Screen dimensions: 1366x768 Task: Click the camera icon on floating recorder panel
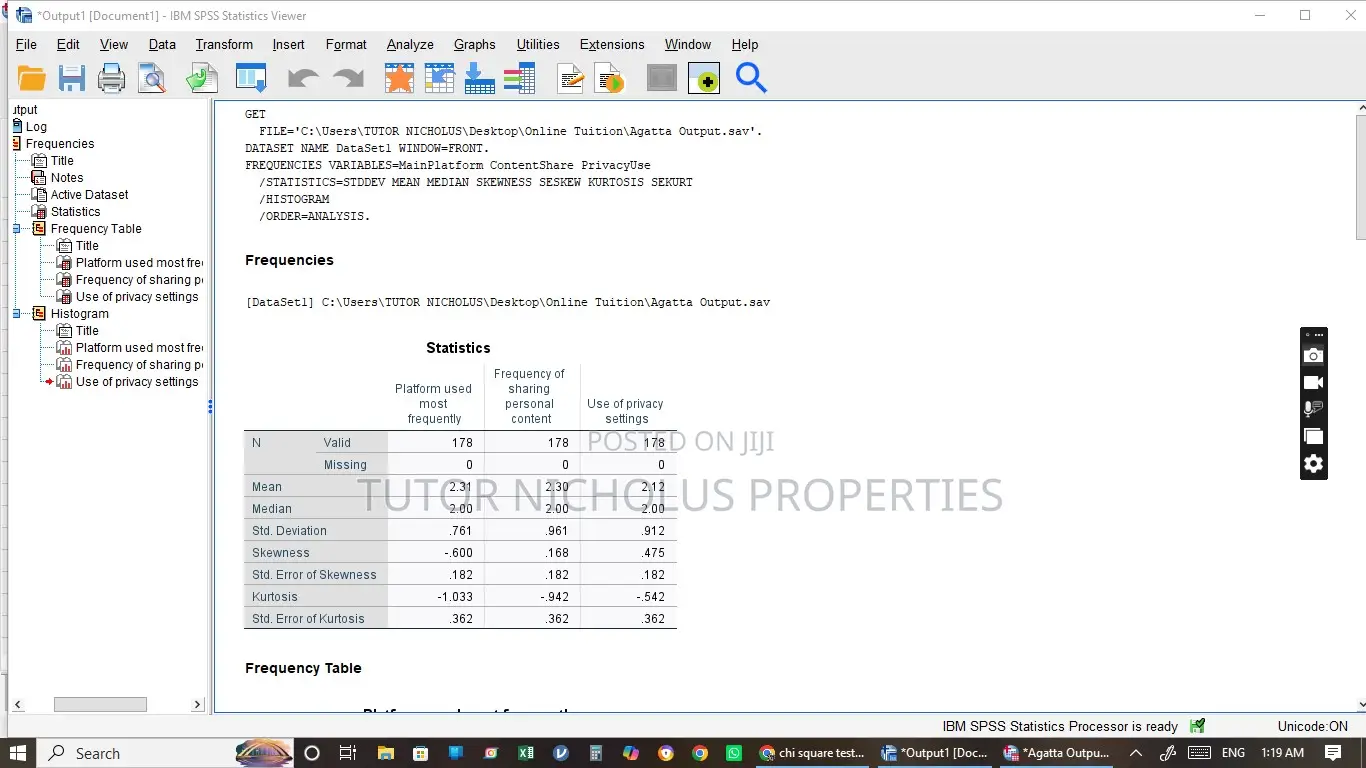(x=1313, y=355)
